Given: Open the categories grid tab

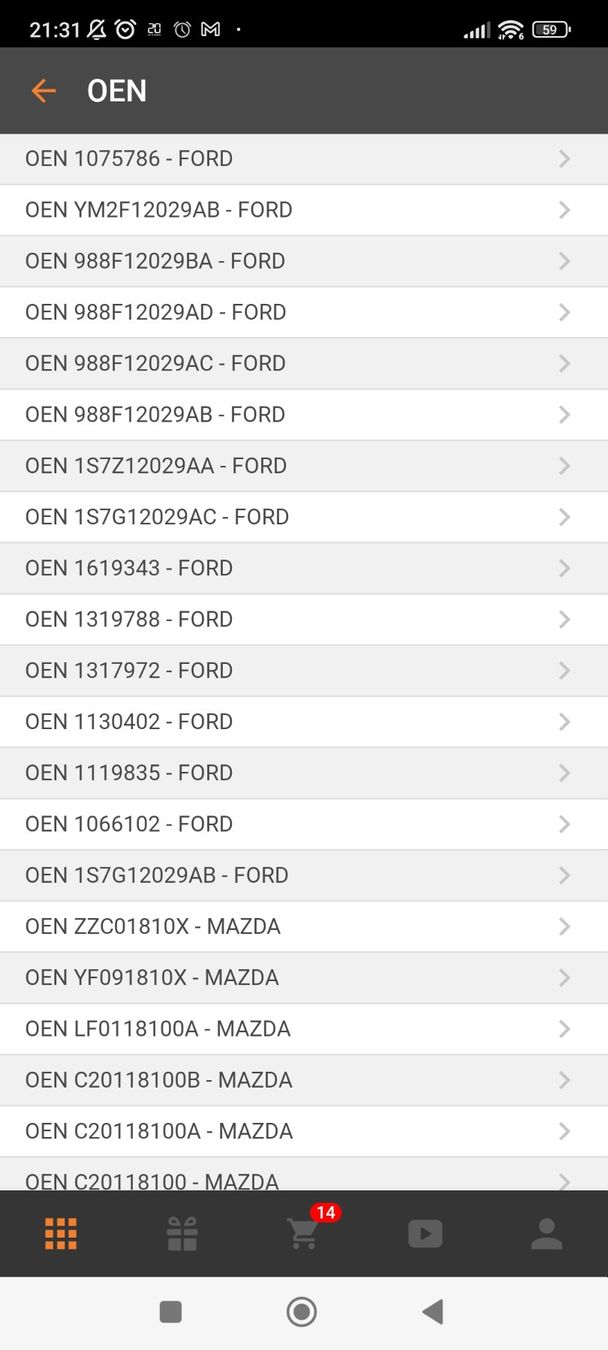Looking at the screenshot, I should pos(61,1234).
